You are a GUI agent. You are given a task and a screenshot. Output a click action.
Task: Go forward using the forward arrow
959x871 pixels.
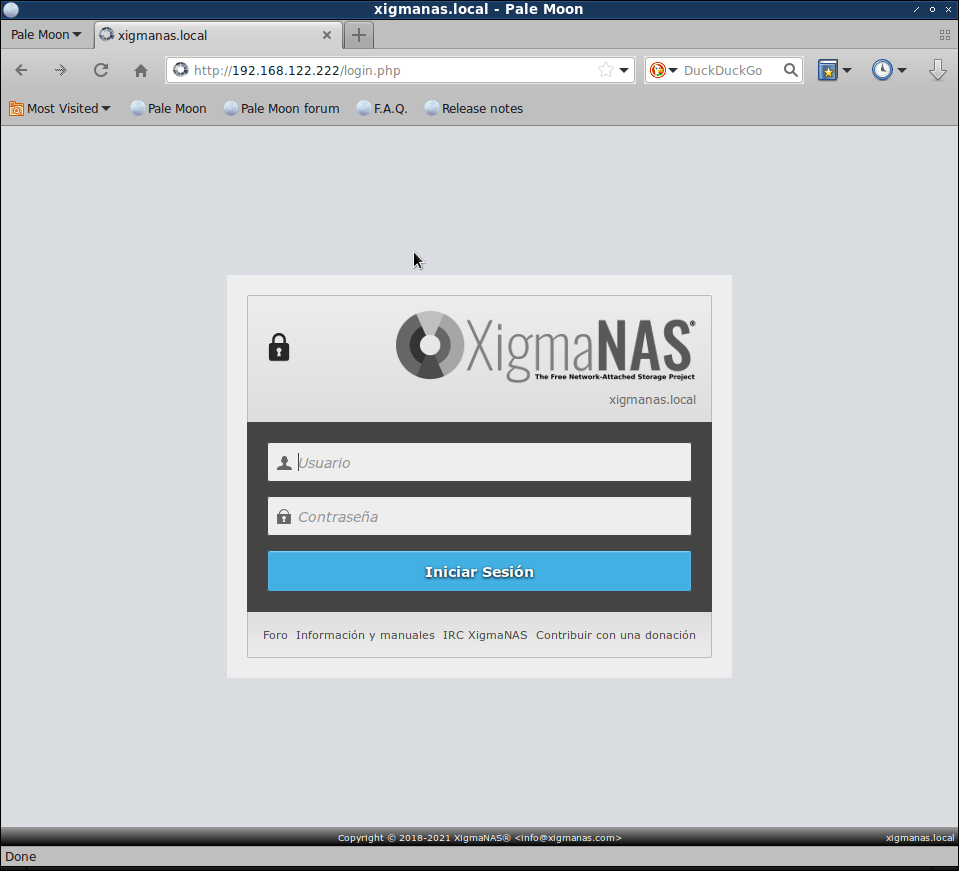click(61, 70)
